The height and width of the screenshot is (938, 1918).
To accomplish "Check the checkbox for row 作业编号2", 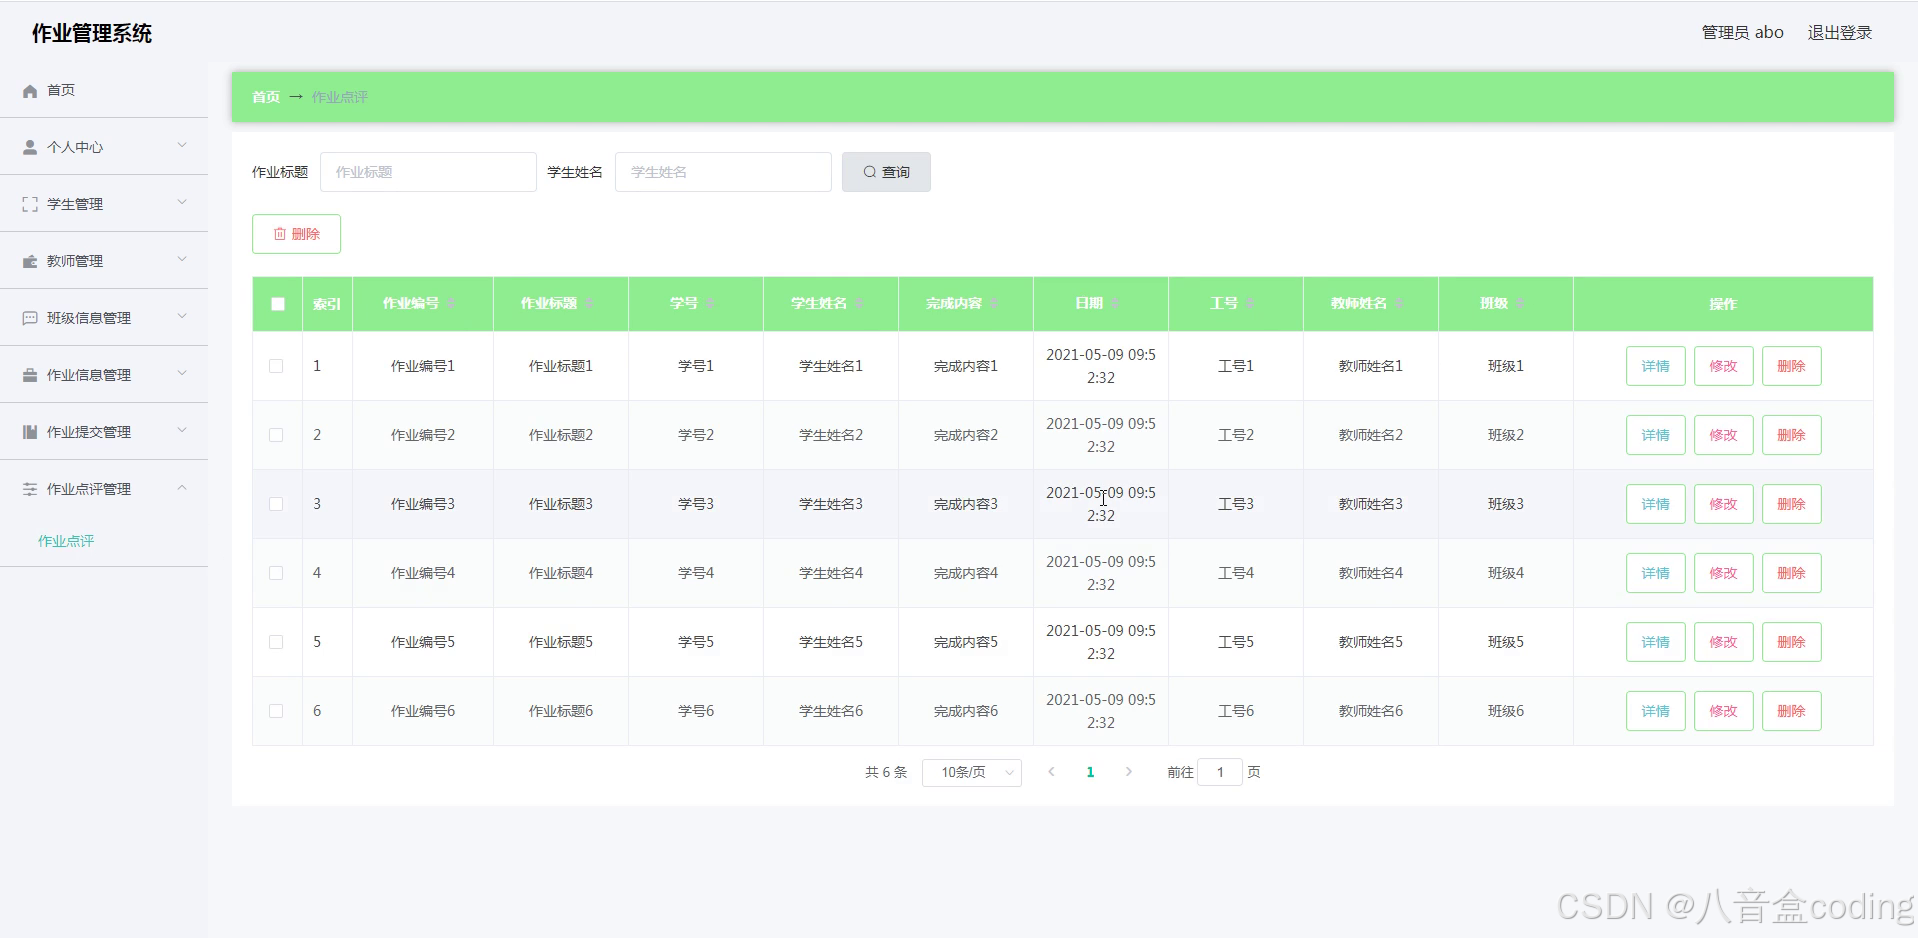I will coord(276,435).
